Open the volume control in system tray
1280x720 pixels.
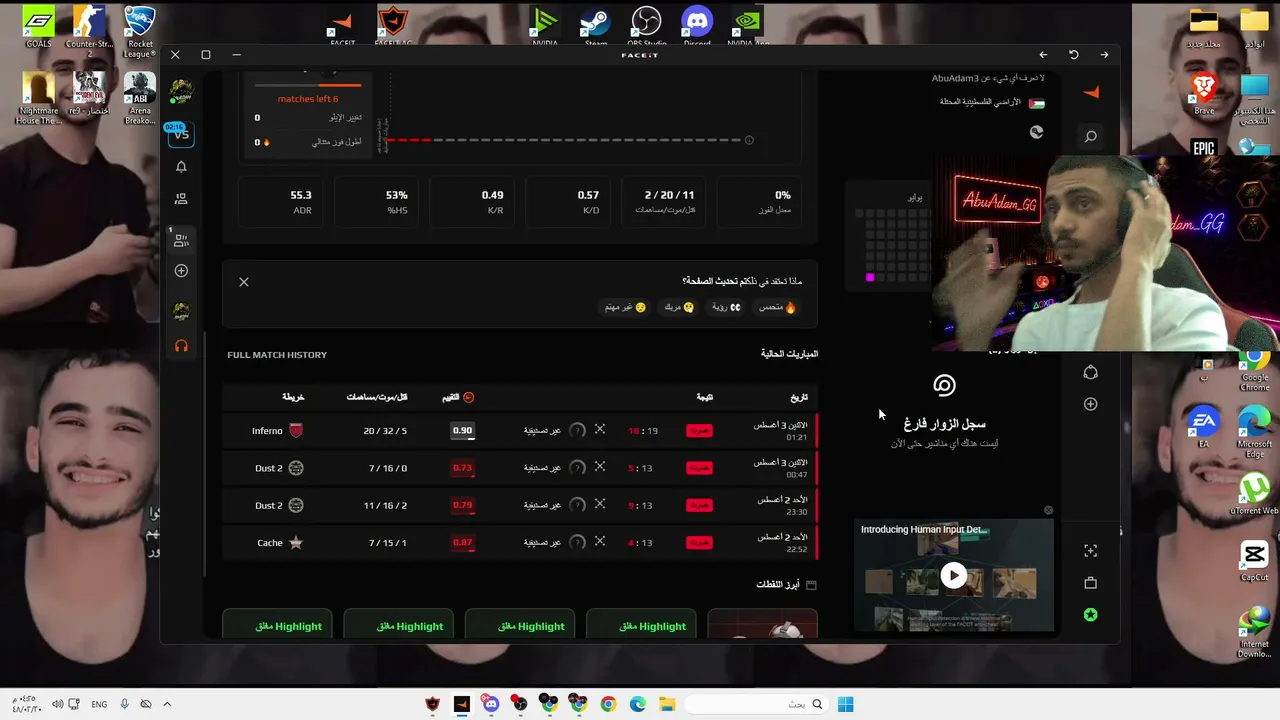57,704
